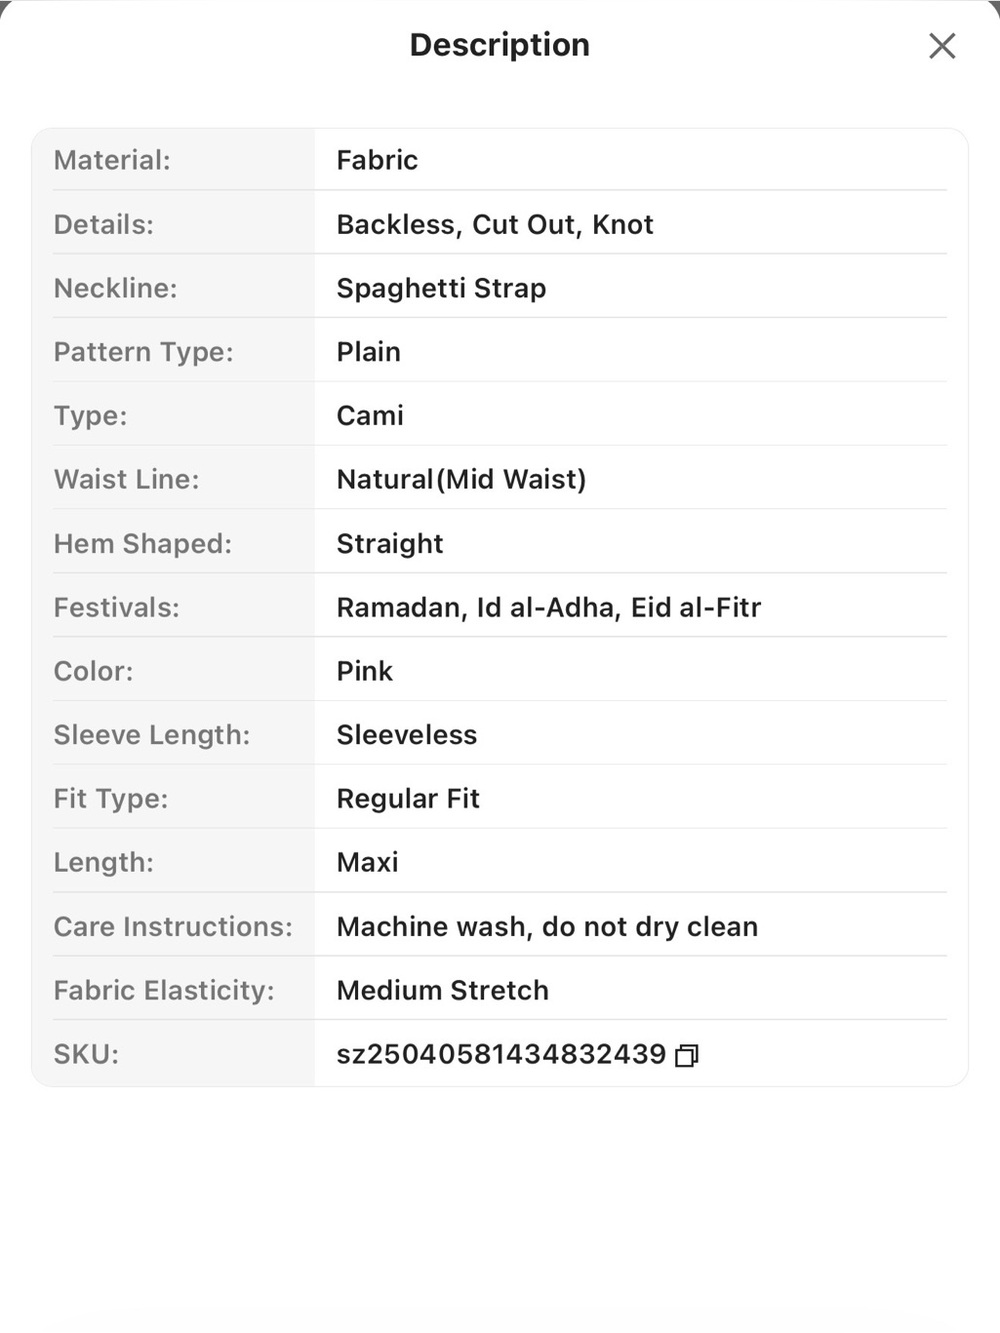
Task: Click the Care Instructions label
Action: [x=173, y=927]
